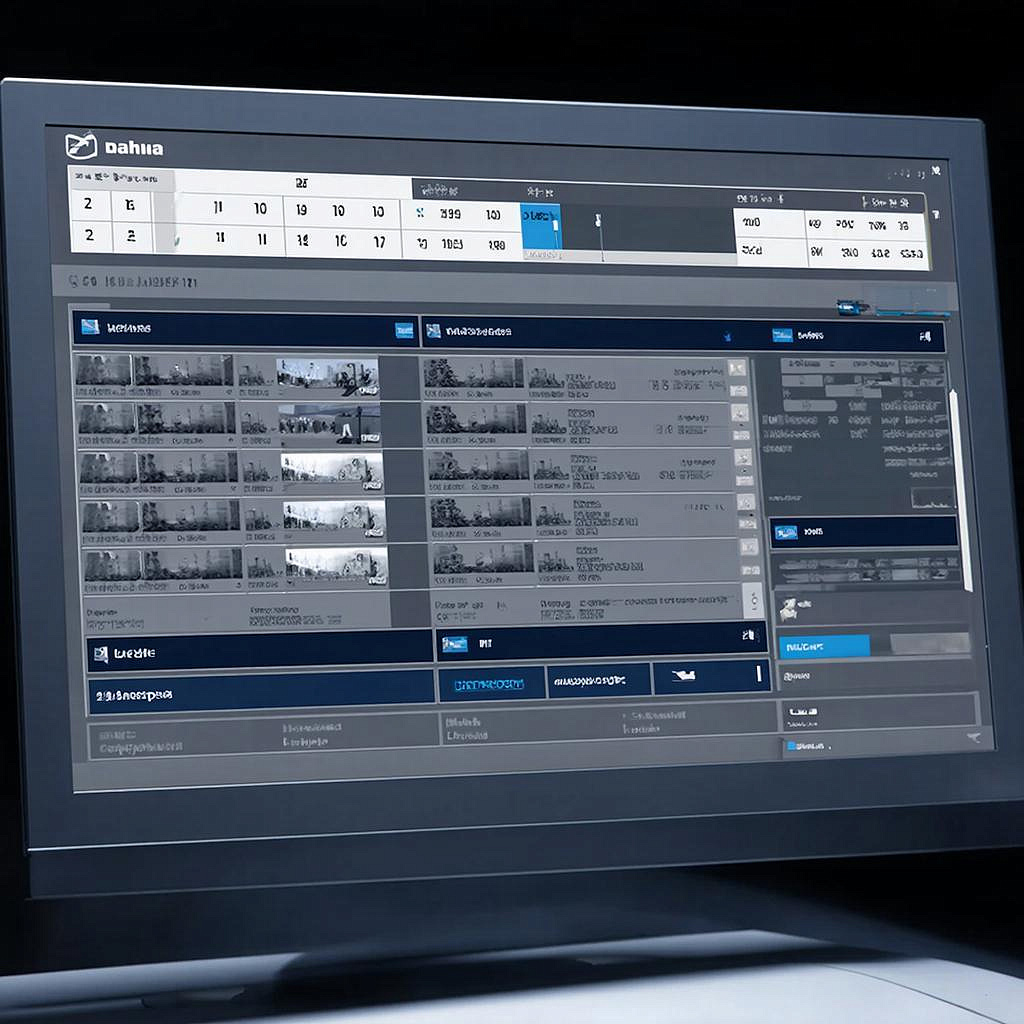Click the blue button ending the left panel header
Viewport: 1024px width, 1024px height.
coord(404,330)
